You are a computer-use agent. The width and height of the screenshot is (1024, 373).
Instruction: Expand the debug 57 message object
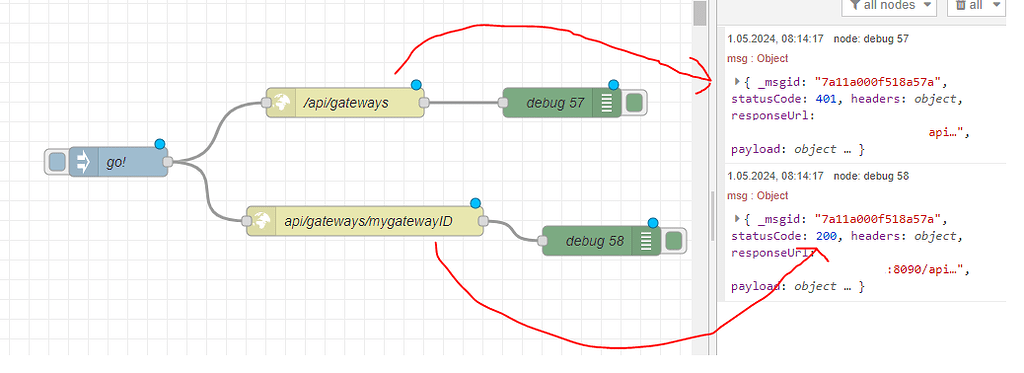[737, 82]
